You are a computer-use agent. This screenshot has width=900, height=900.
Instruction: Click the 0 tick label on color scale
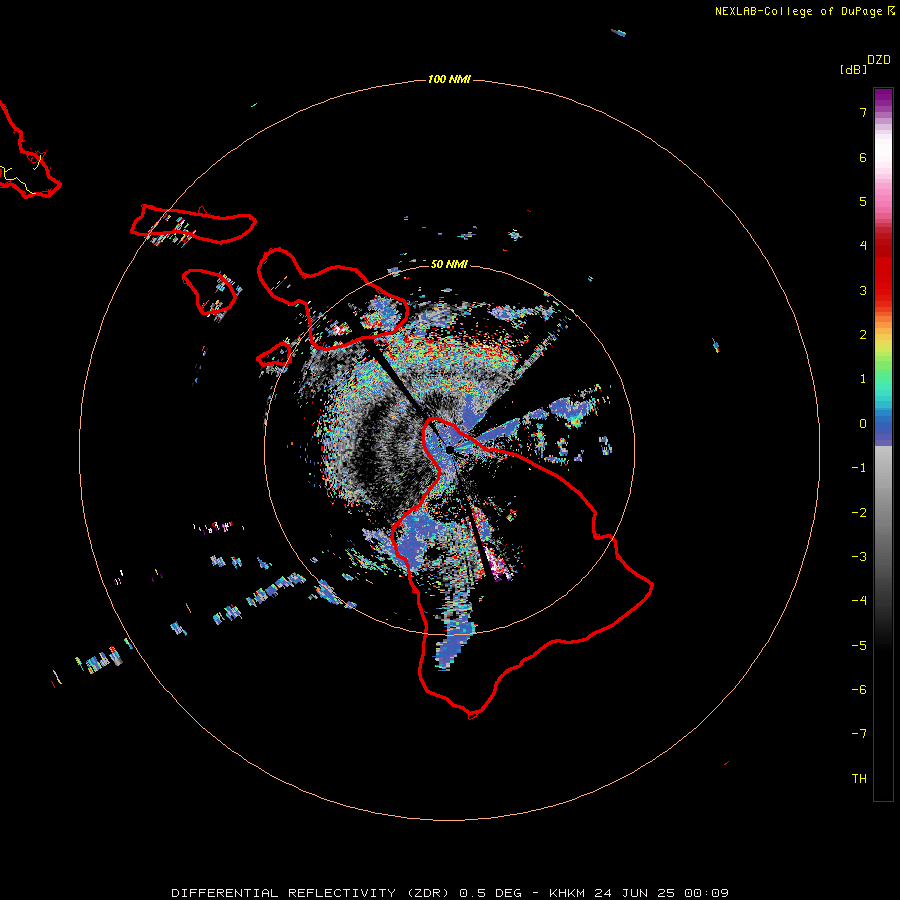tap(863, 424)
